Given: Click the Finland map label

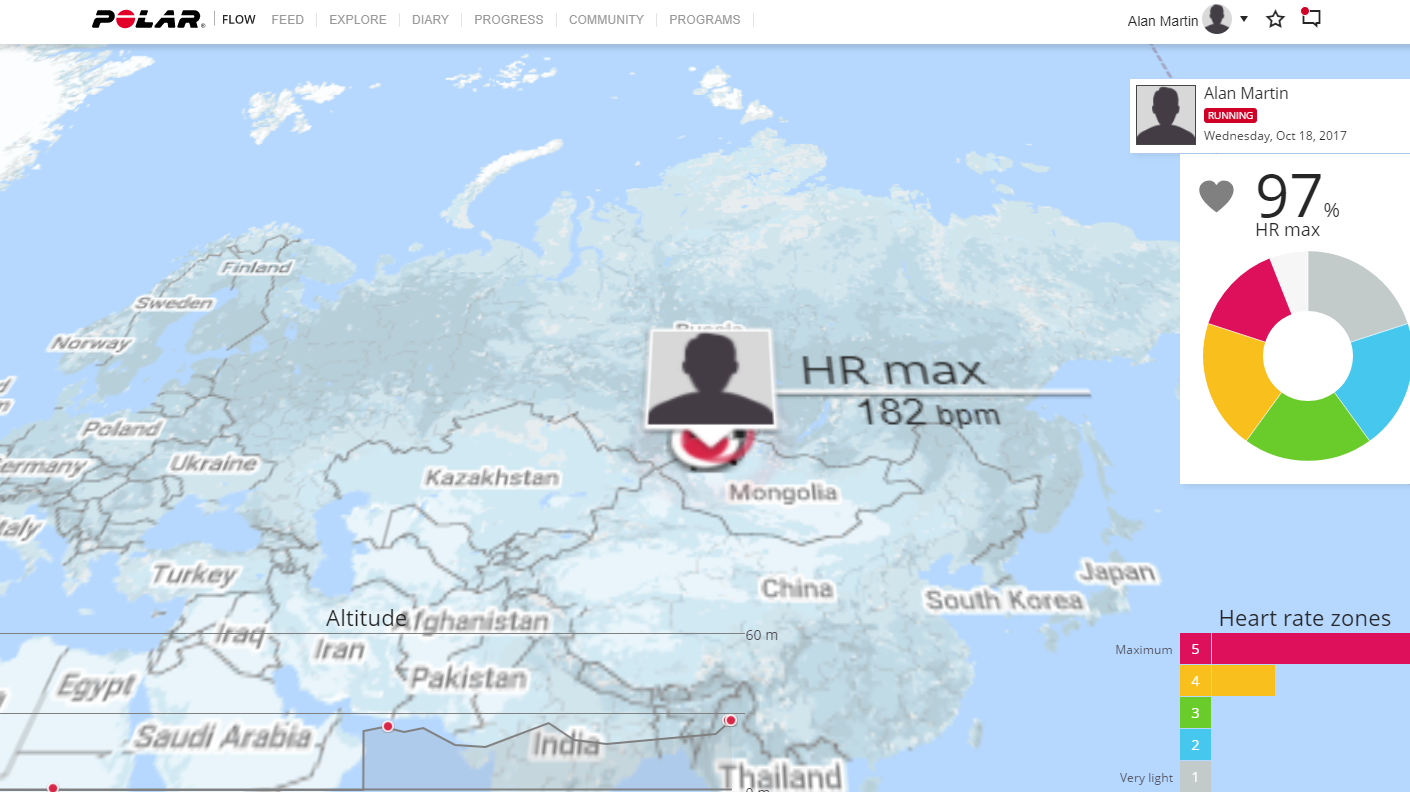Looking at the screenshot, I should click(x=256, y=267).
